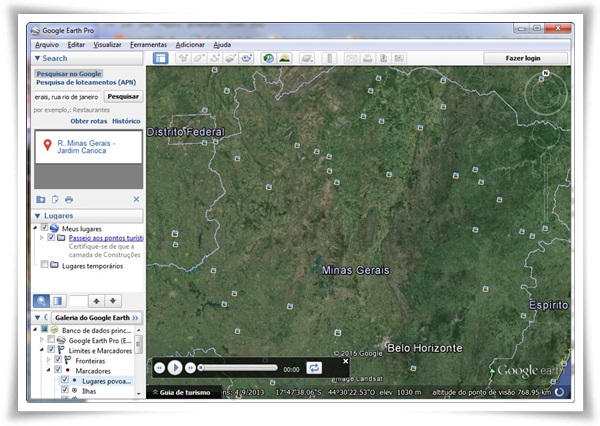Toggle the Banco de dados principal checkbox
Viewport: 600px width, 426px height.
point(44,329)
